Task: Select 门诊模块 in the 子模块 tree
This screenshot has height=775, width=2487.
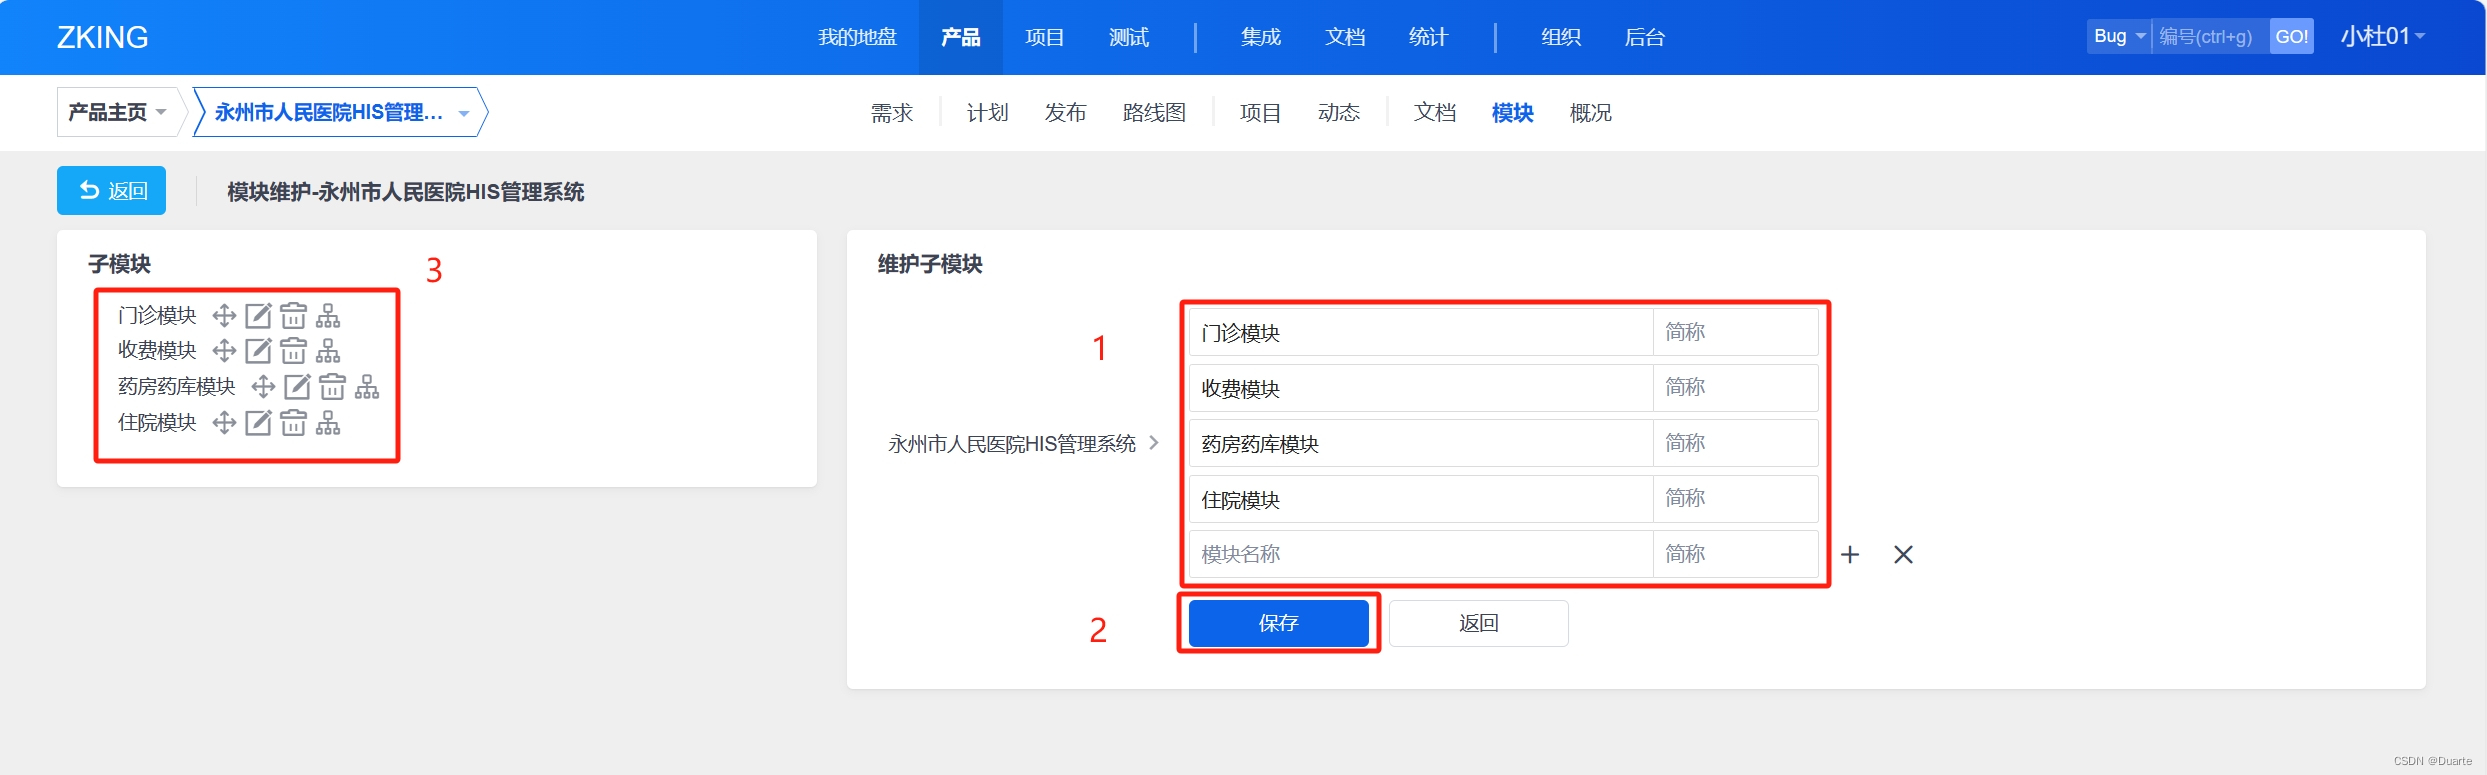Action: (x=157, y=316)
